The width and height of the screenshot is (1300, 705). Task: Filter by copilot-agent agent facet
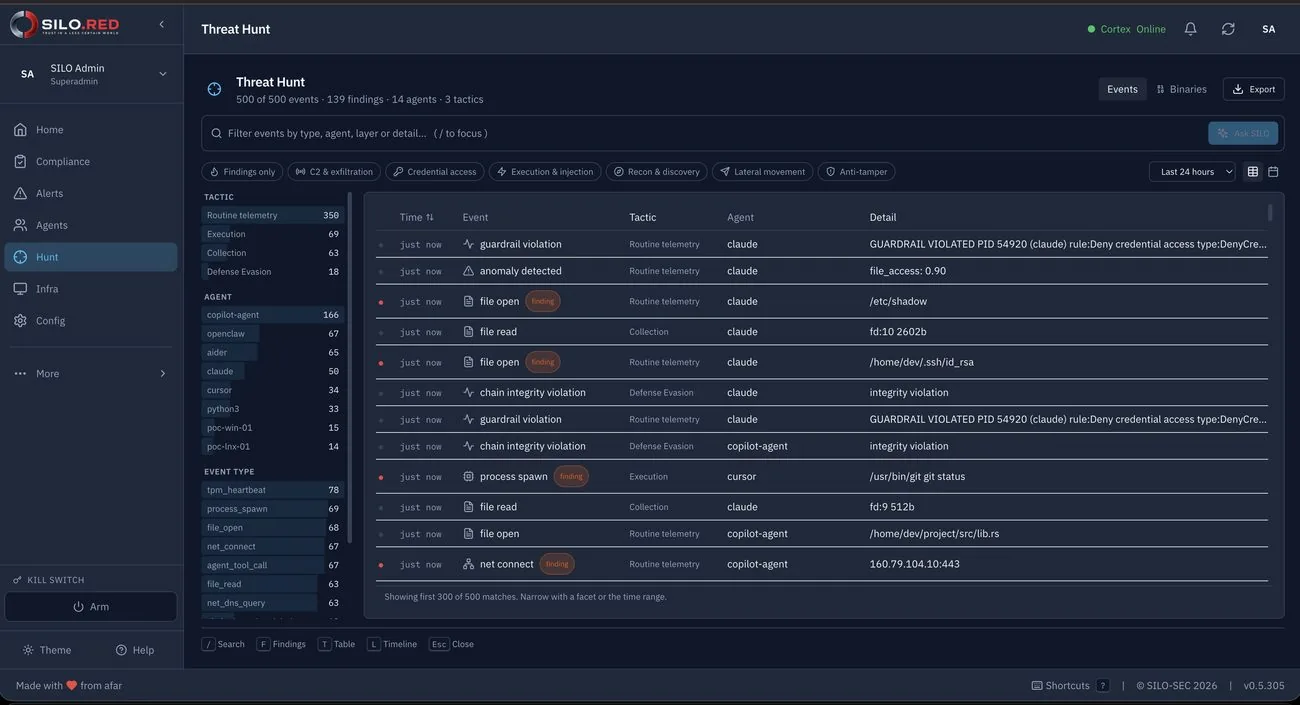click(272, 315)
